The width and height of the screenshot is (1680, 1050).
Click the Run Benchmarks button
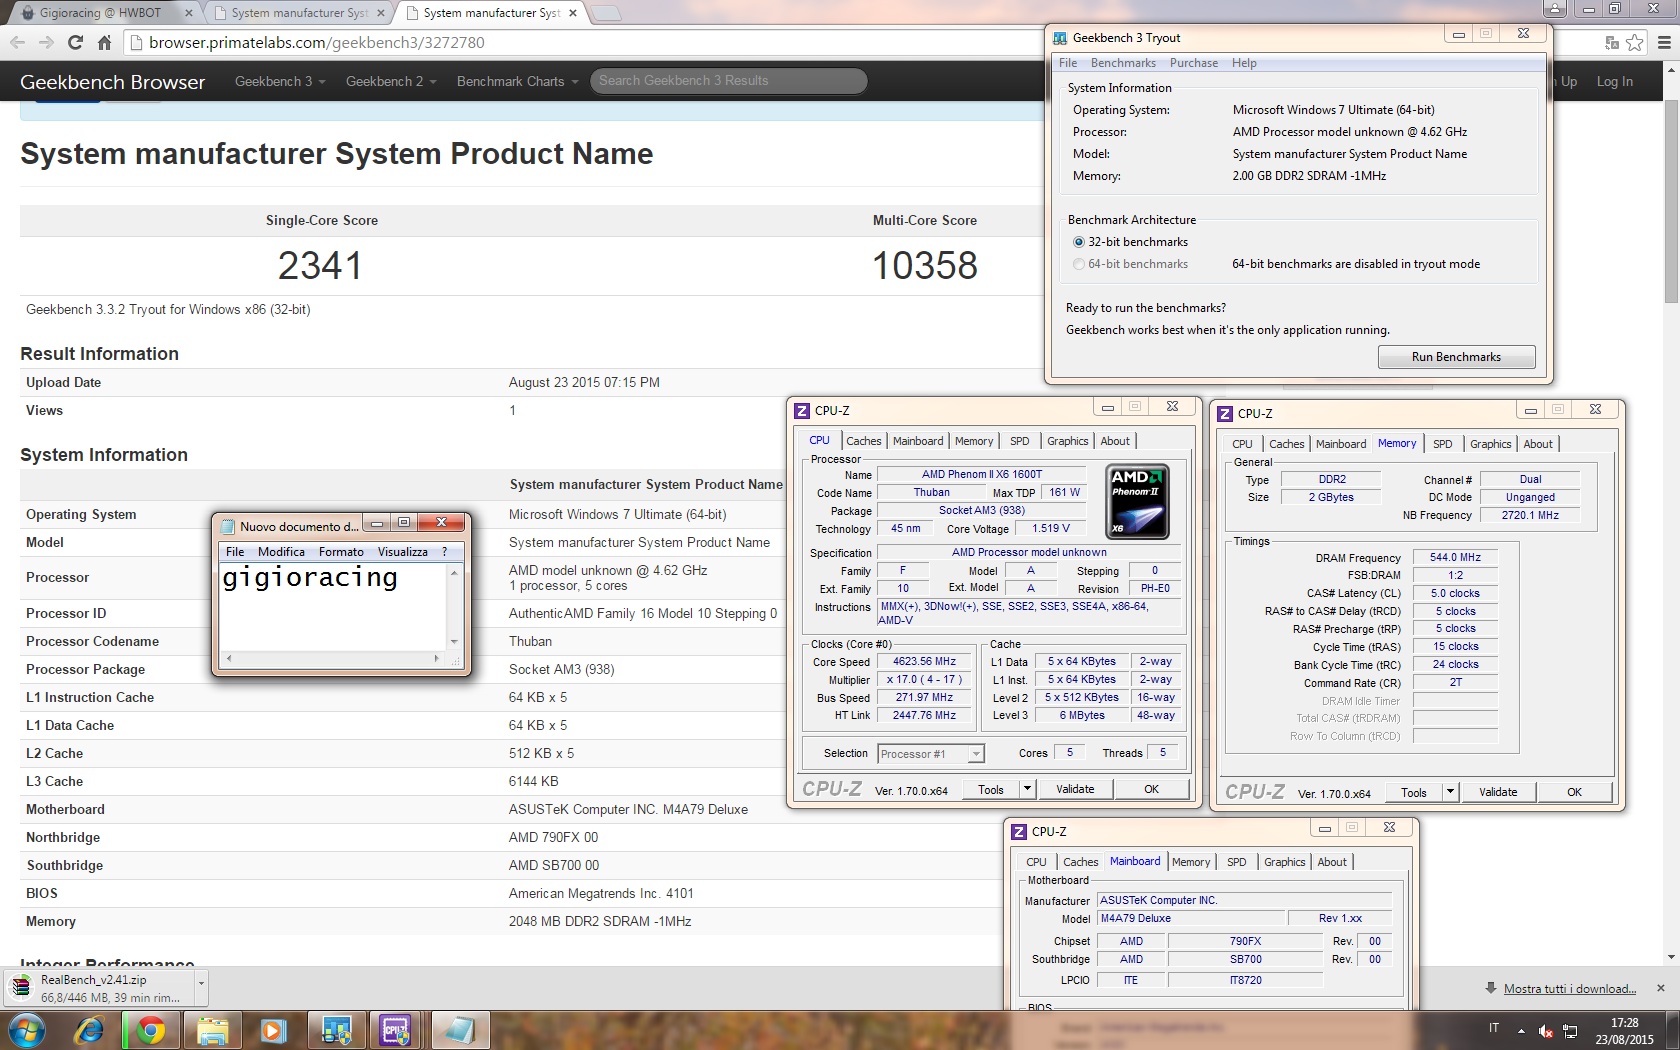[1456, 357]
